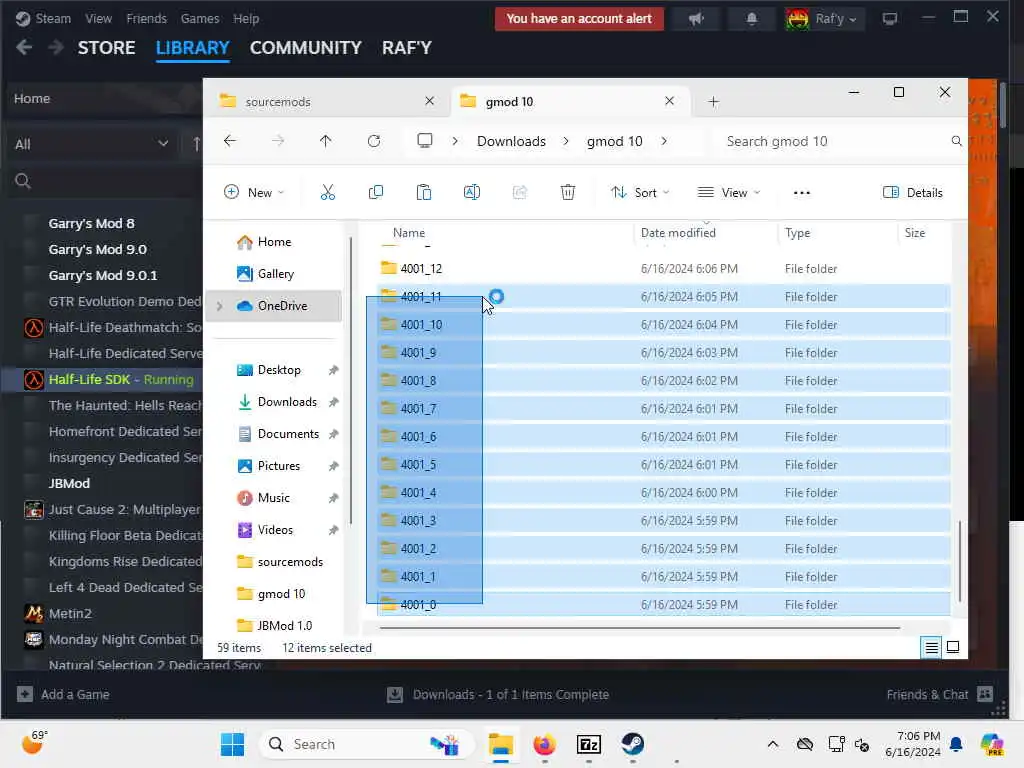Open 7-Zip from the taskbar

pyautogui.click(x=588, y=744)
